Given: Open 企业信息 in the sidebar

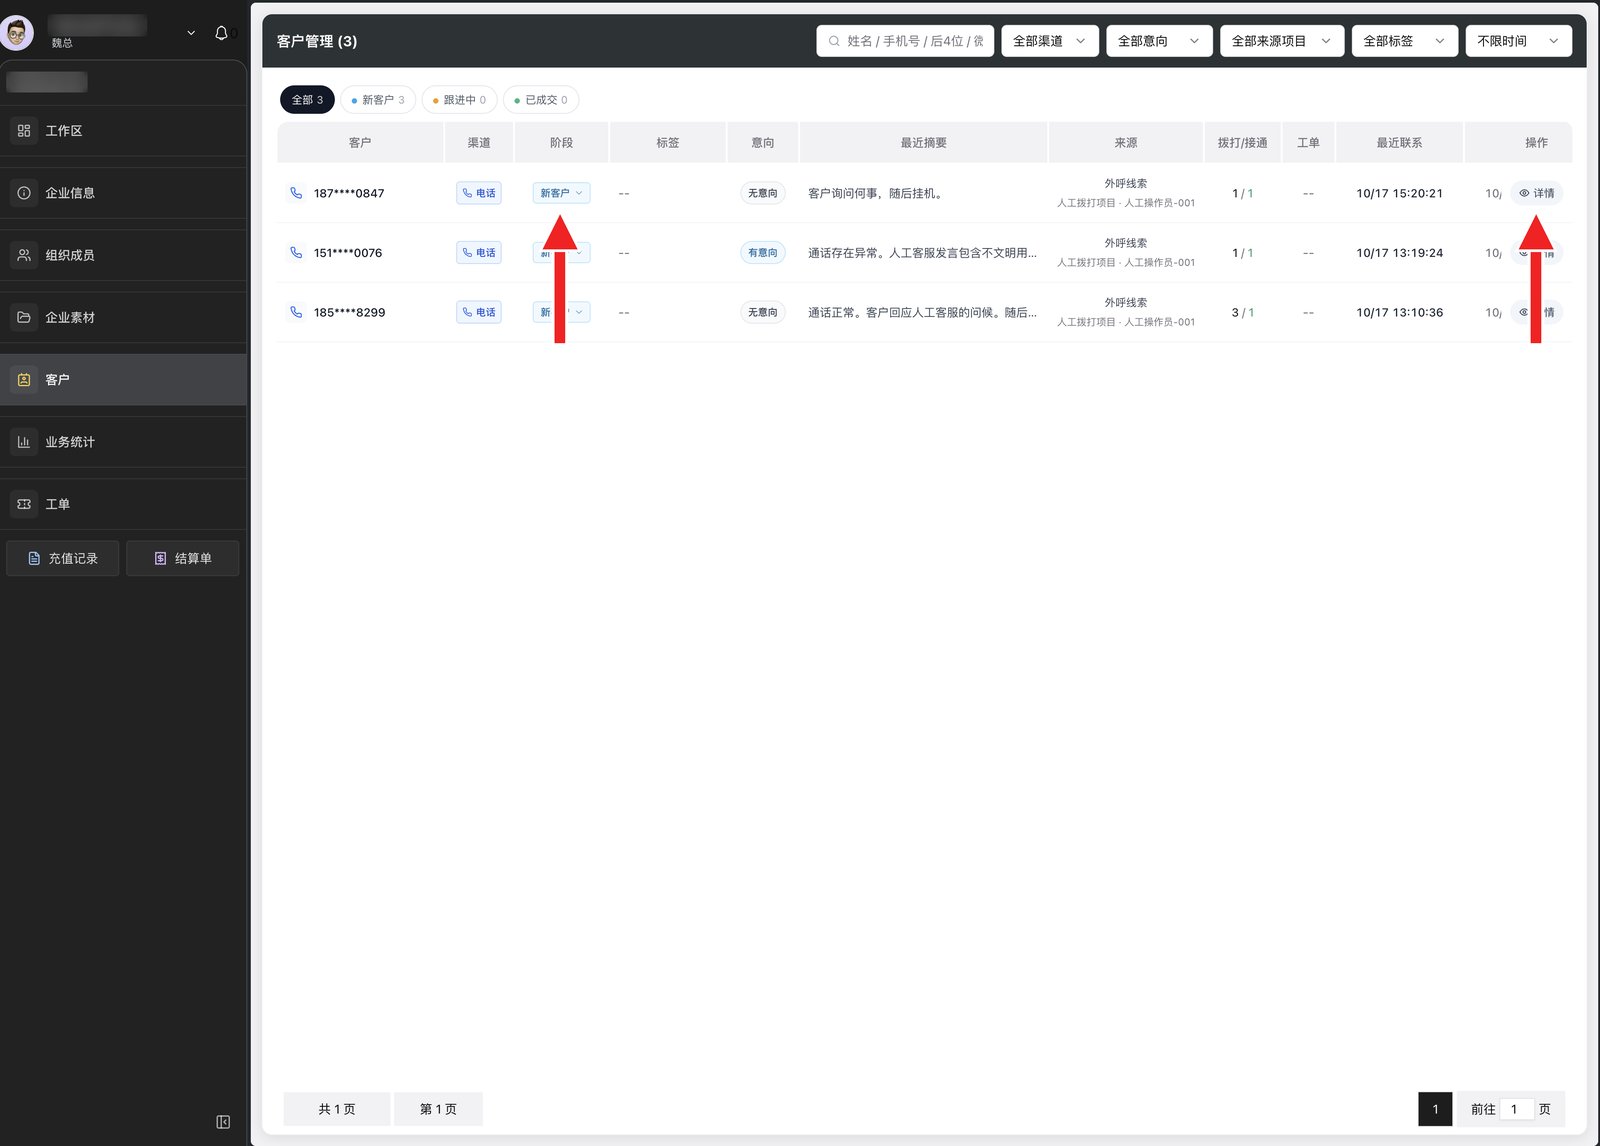Looking at the screenshot, I should point(123,193).
